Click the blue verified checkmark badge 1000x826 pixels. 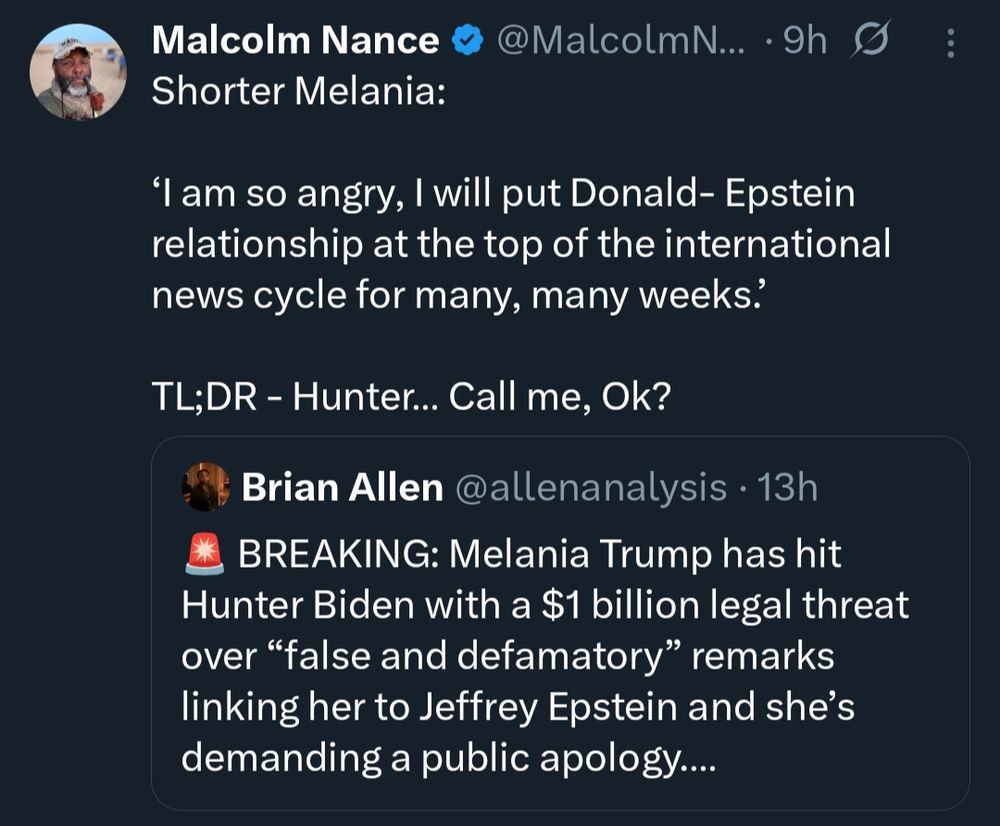(x=467, y=41)
